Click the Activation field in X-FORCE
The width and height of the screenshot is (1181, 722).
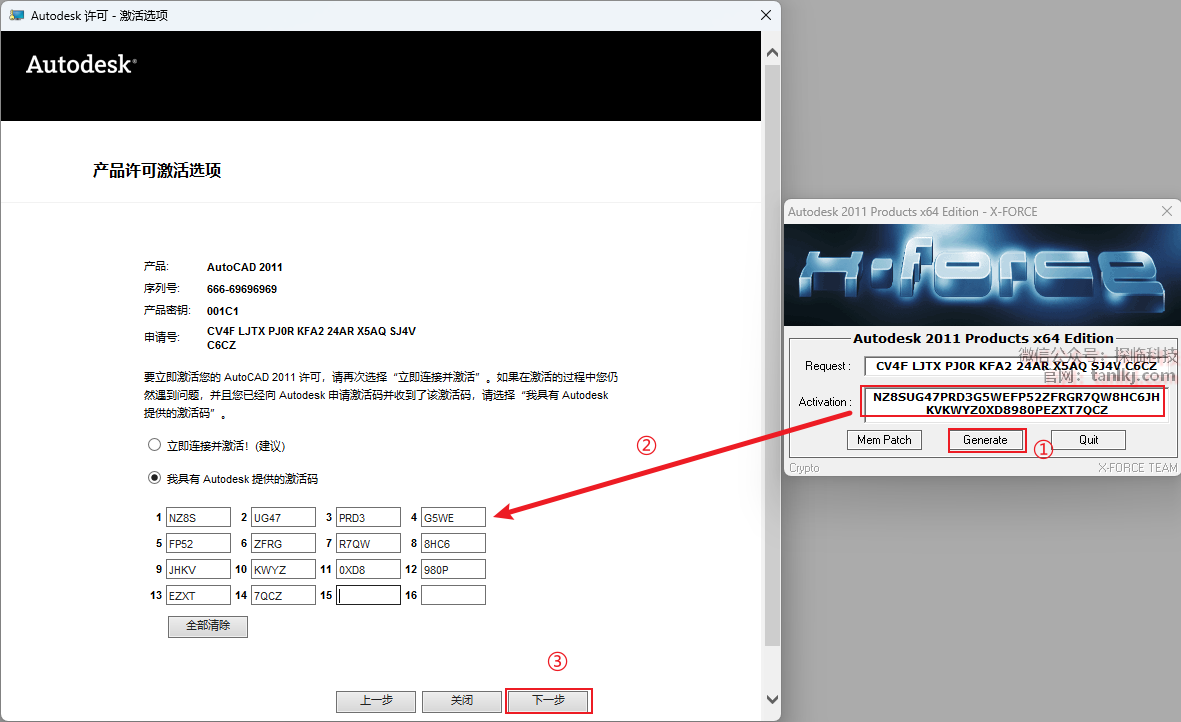click(x=1015, y=403)
